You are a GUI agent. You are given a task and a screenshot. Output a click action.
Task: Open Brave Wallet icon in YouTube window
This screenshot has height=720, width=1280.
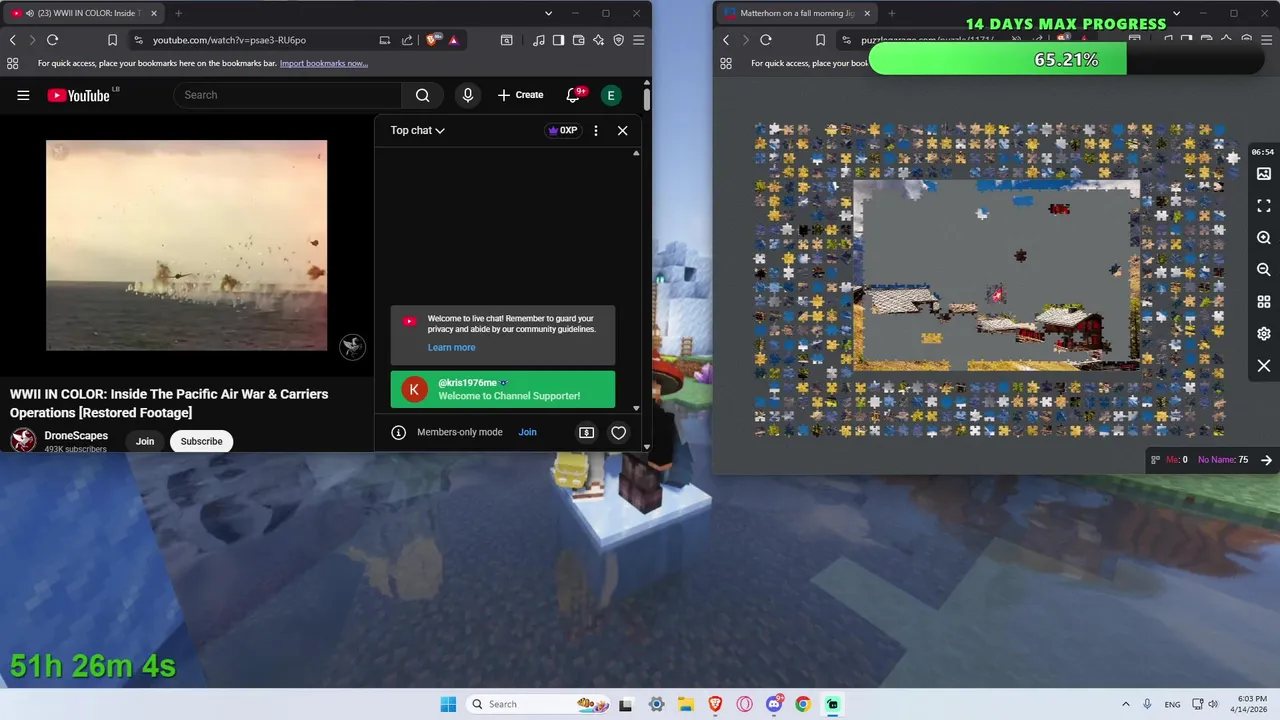click(578, 40)
